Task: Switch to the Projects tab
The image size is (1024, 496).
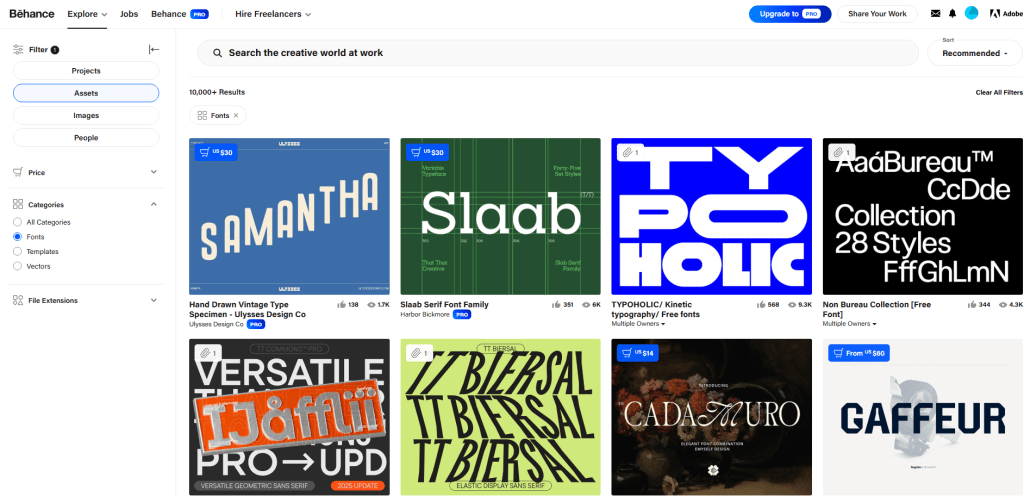Action: tap(86, 71)
